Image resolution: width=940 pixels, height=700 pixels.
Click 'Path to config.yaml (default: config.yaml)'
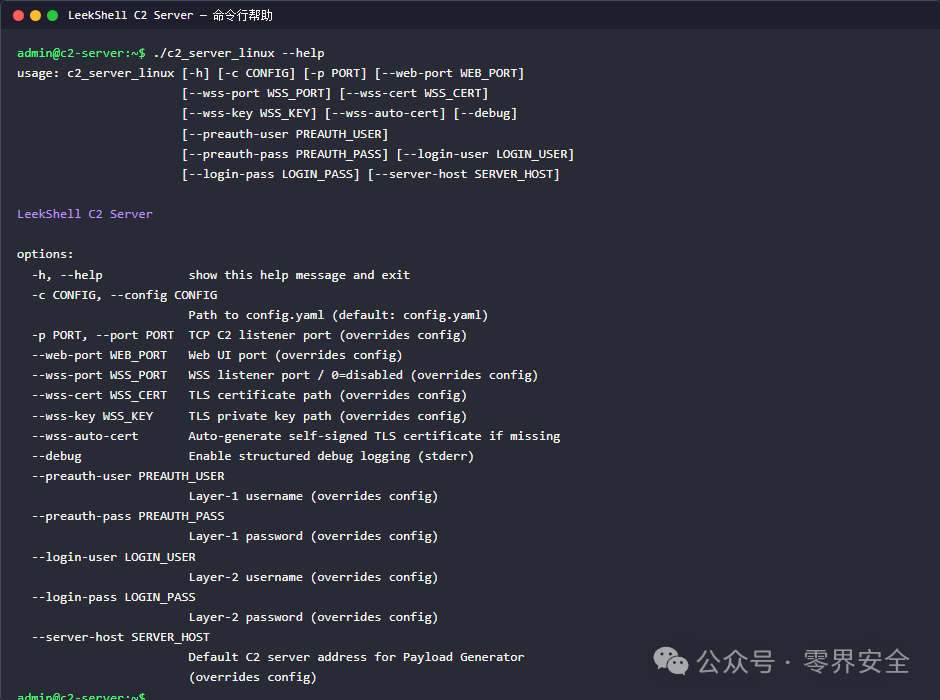click(338, 315)
